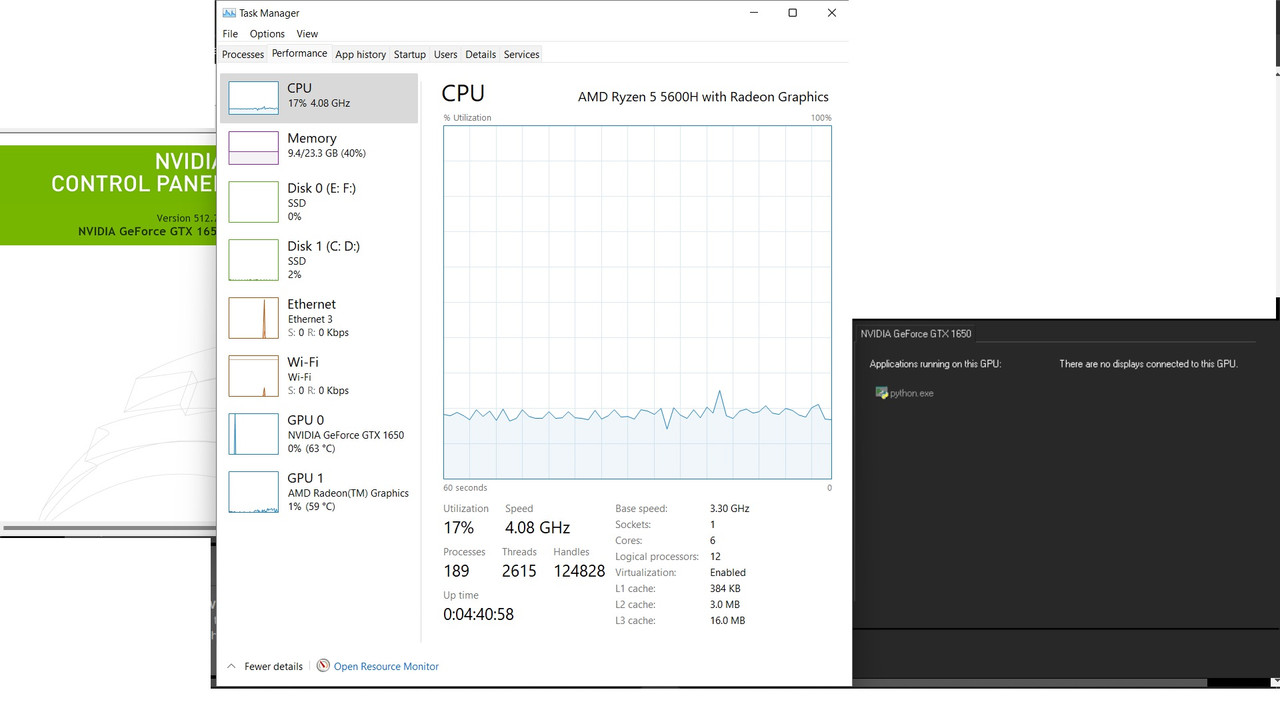Click the Sockets value 1
The width and height of the screenshot is (1280, 720).
713,524
